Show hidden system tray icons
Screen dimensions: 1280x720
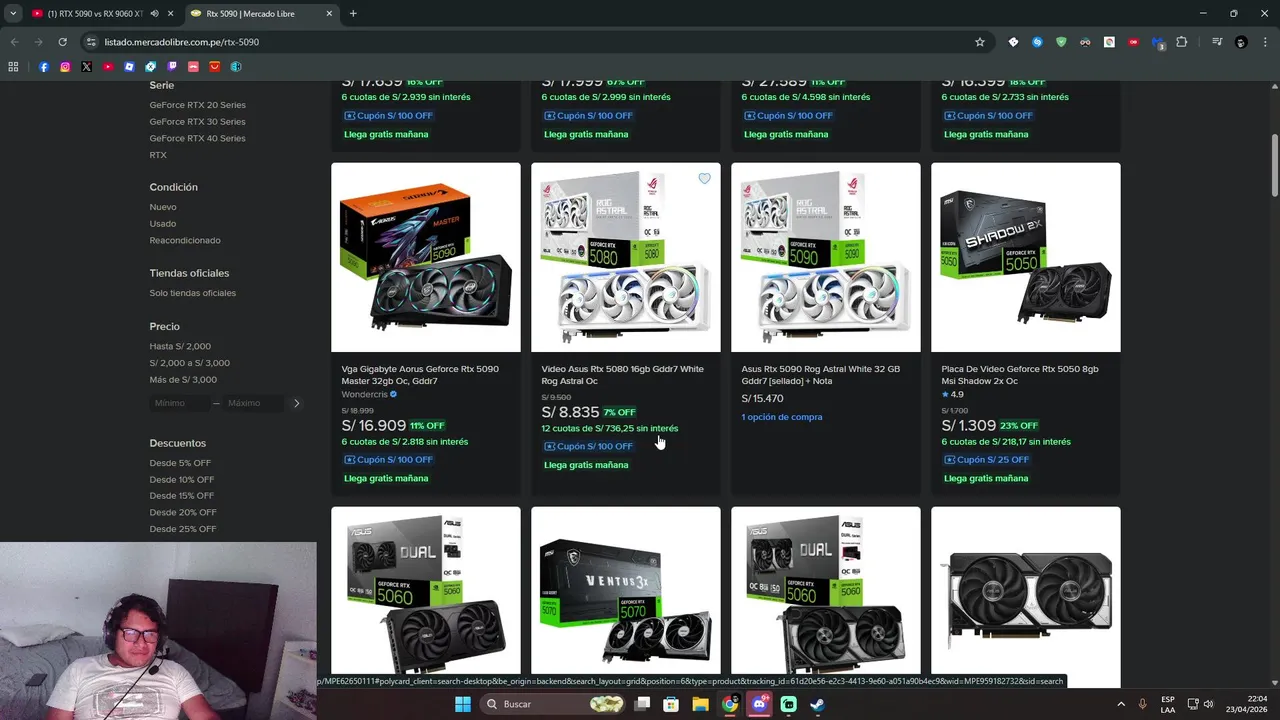click(1121, 704)
